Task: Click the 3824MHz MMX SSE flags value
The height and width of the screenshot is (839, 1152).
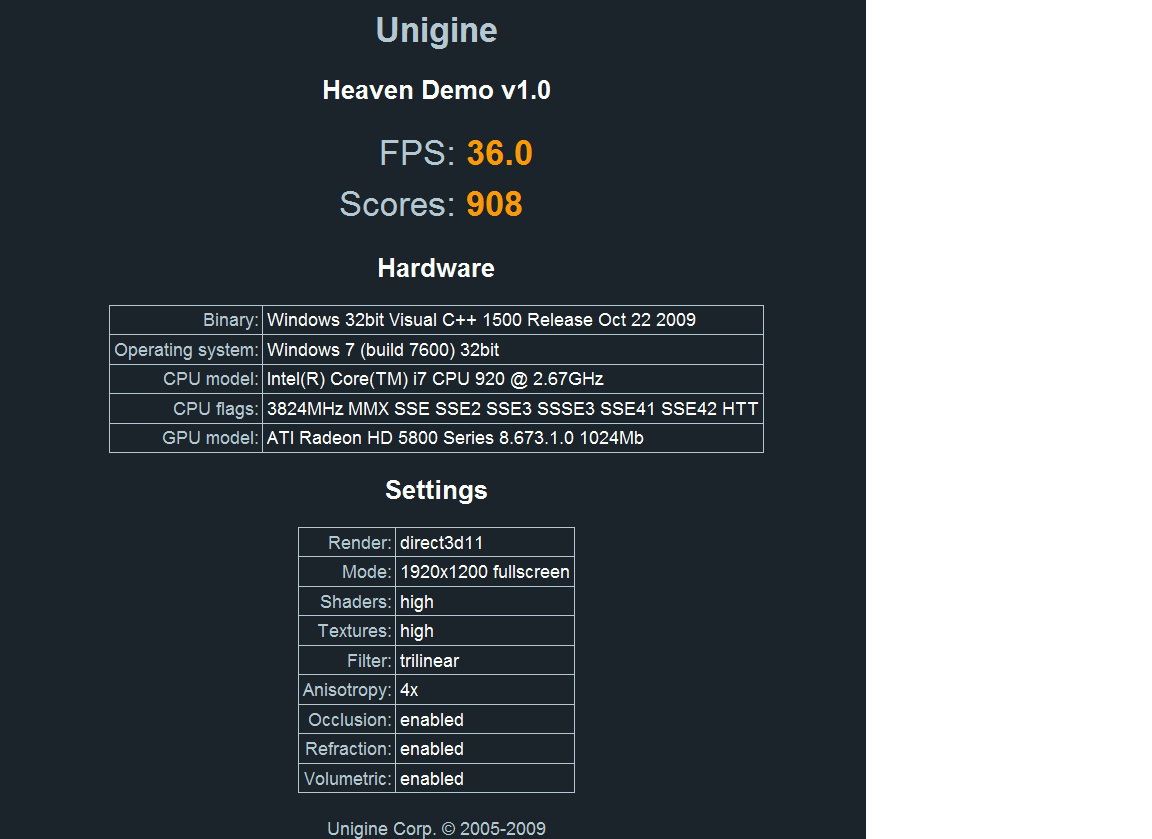Action: pos(513,408)
